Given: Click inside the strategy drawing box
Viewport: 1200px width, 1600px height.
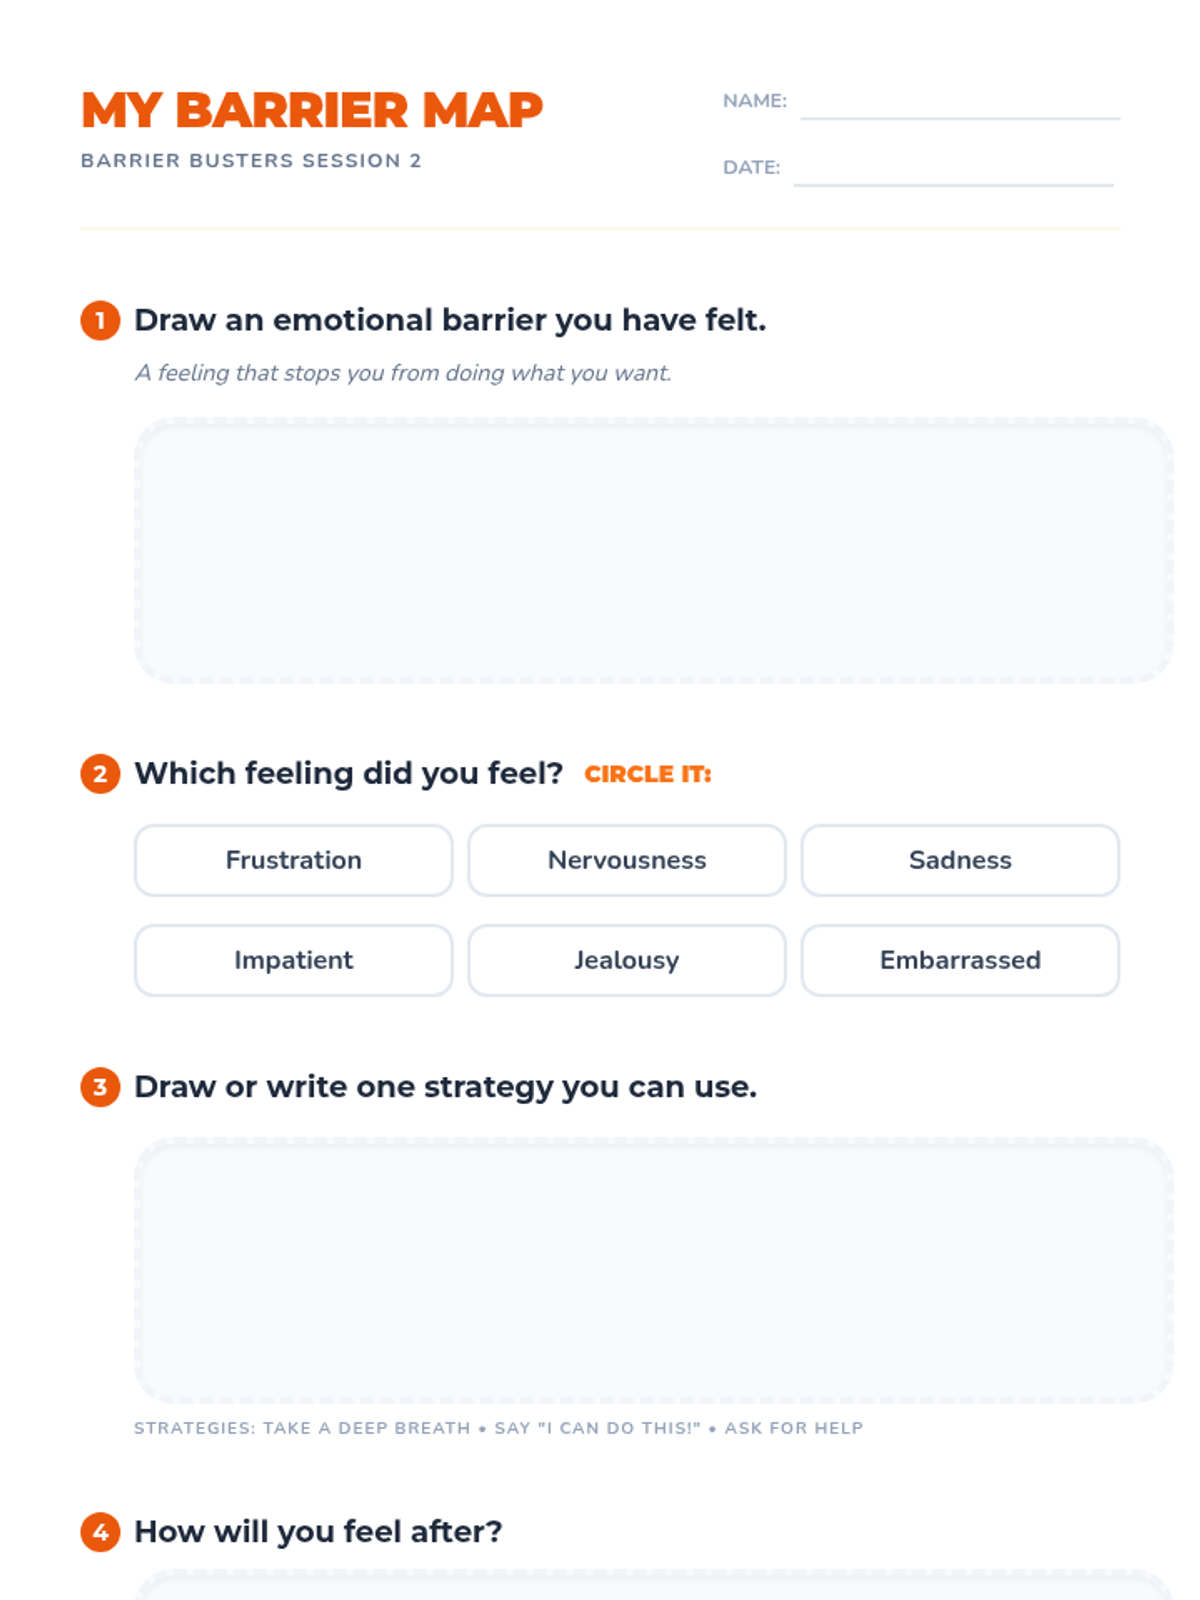Looking at the screenshot, I should pos(653,1270).
